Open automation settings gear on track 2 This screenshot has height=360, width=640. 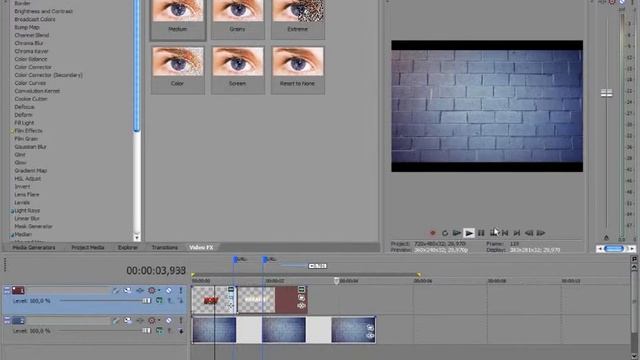tap(152, 320)
